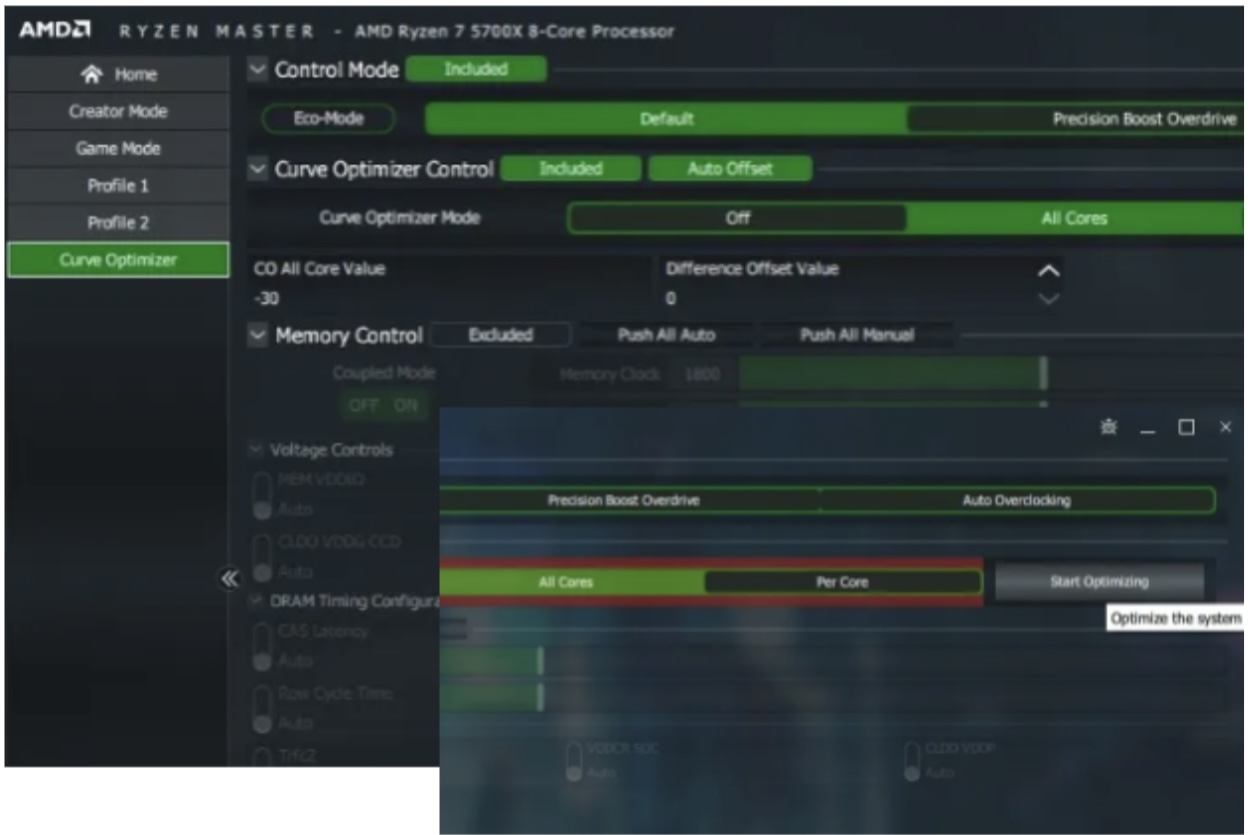Collapse the Control Mode section
This screenshot has width=1256, height=835.
coord(258,70)
